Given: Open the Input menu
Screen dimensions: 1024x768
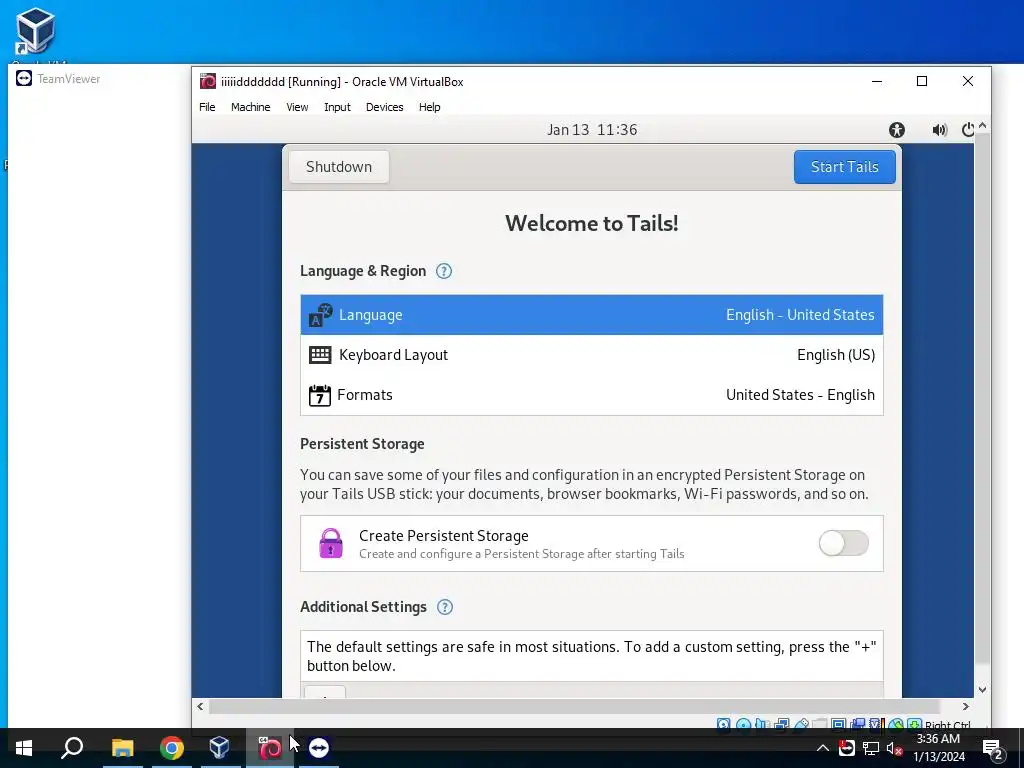Looking at the screenshot, I should tap(337, 107).
